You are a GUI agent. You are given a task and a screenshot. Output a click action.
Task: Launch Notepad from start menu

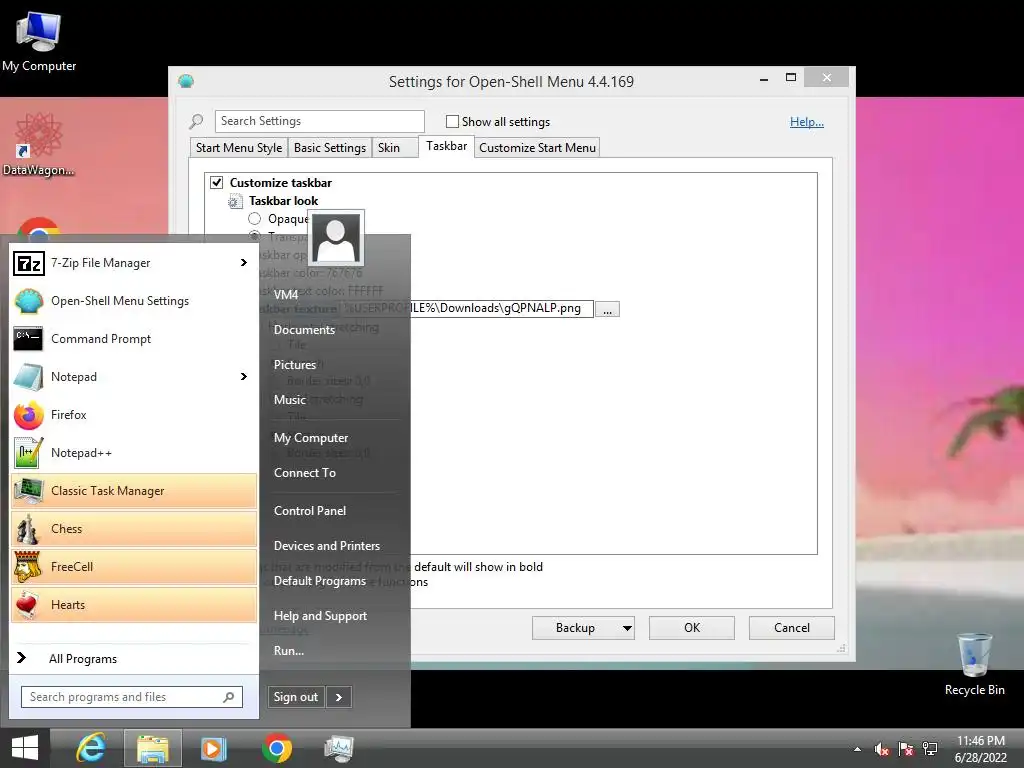[x=133, y=376]
